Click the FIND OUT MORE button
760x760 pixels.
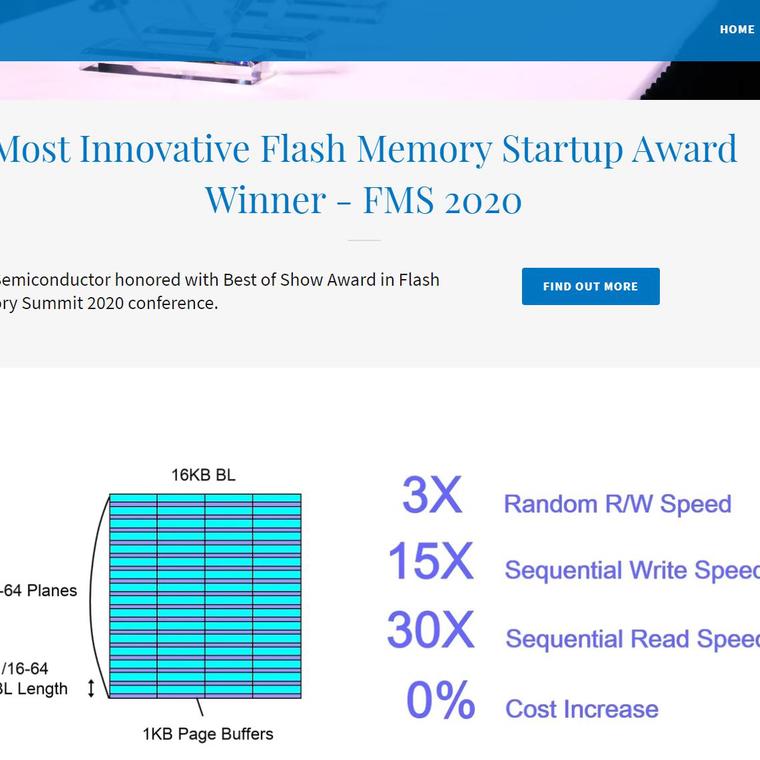click(590, 286)
